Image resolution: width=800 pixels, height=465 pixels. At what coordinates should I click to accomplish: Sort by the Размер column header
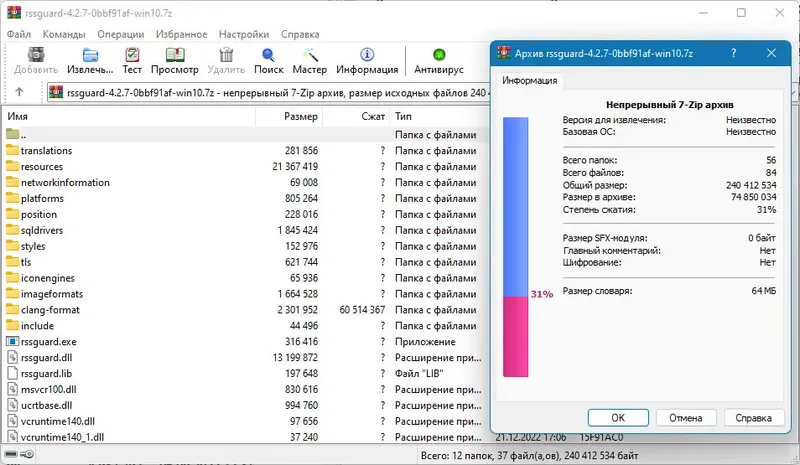(289, 116)
